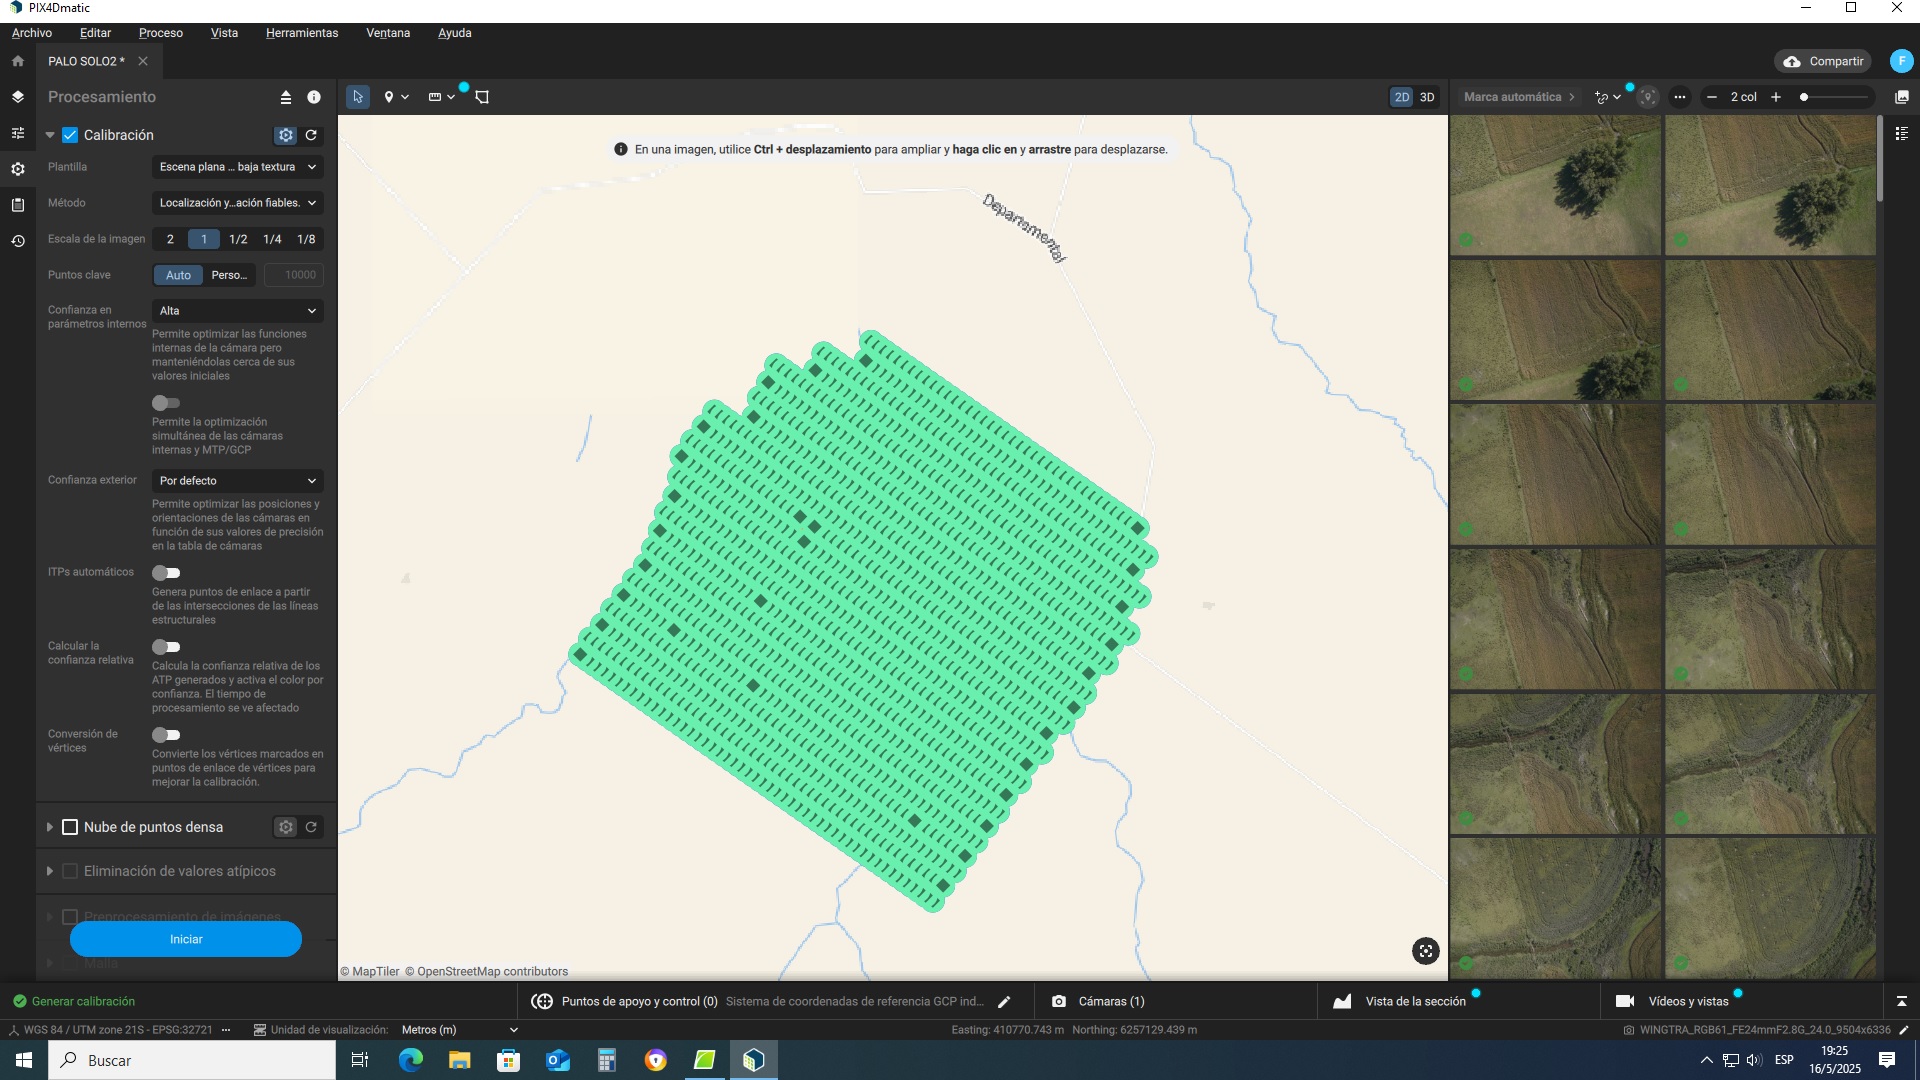Open Confianza exterior dropdown
Viewport: 1920px width, 1080px height.
coord(237,481)
